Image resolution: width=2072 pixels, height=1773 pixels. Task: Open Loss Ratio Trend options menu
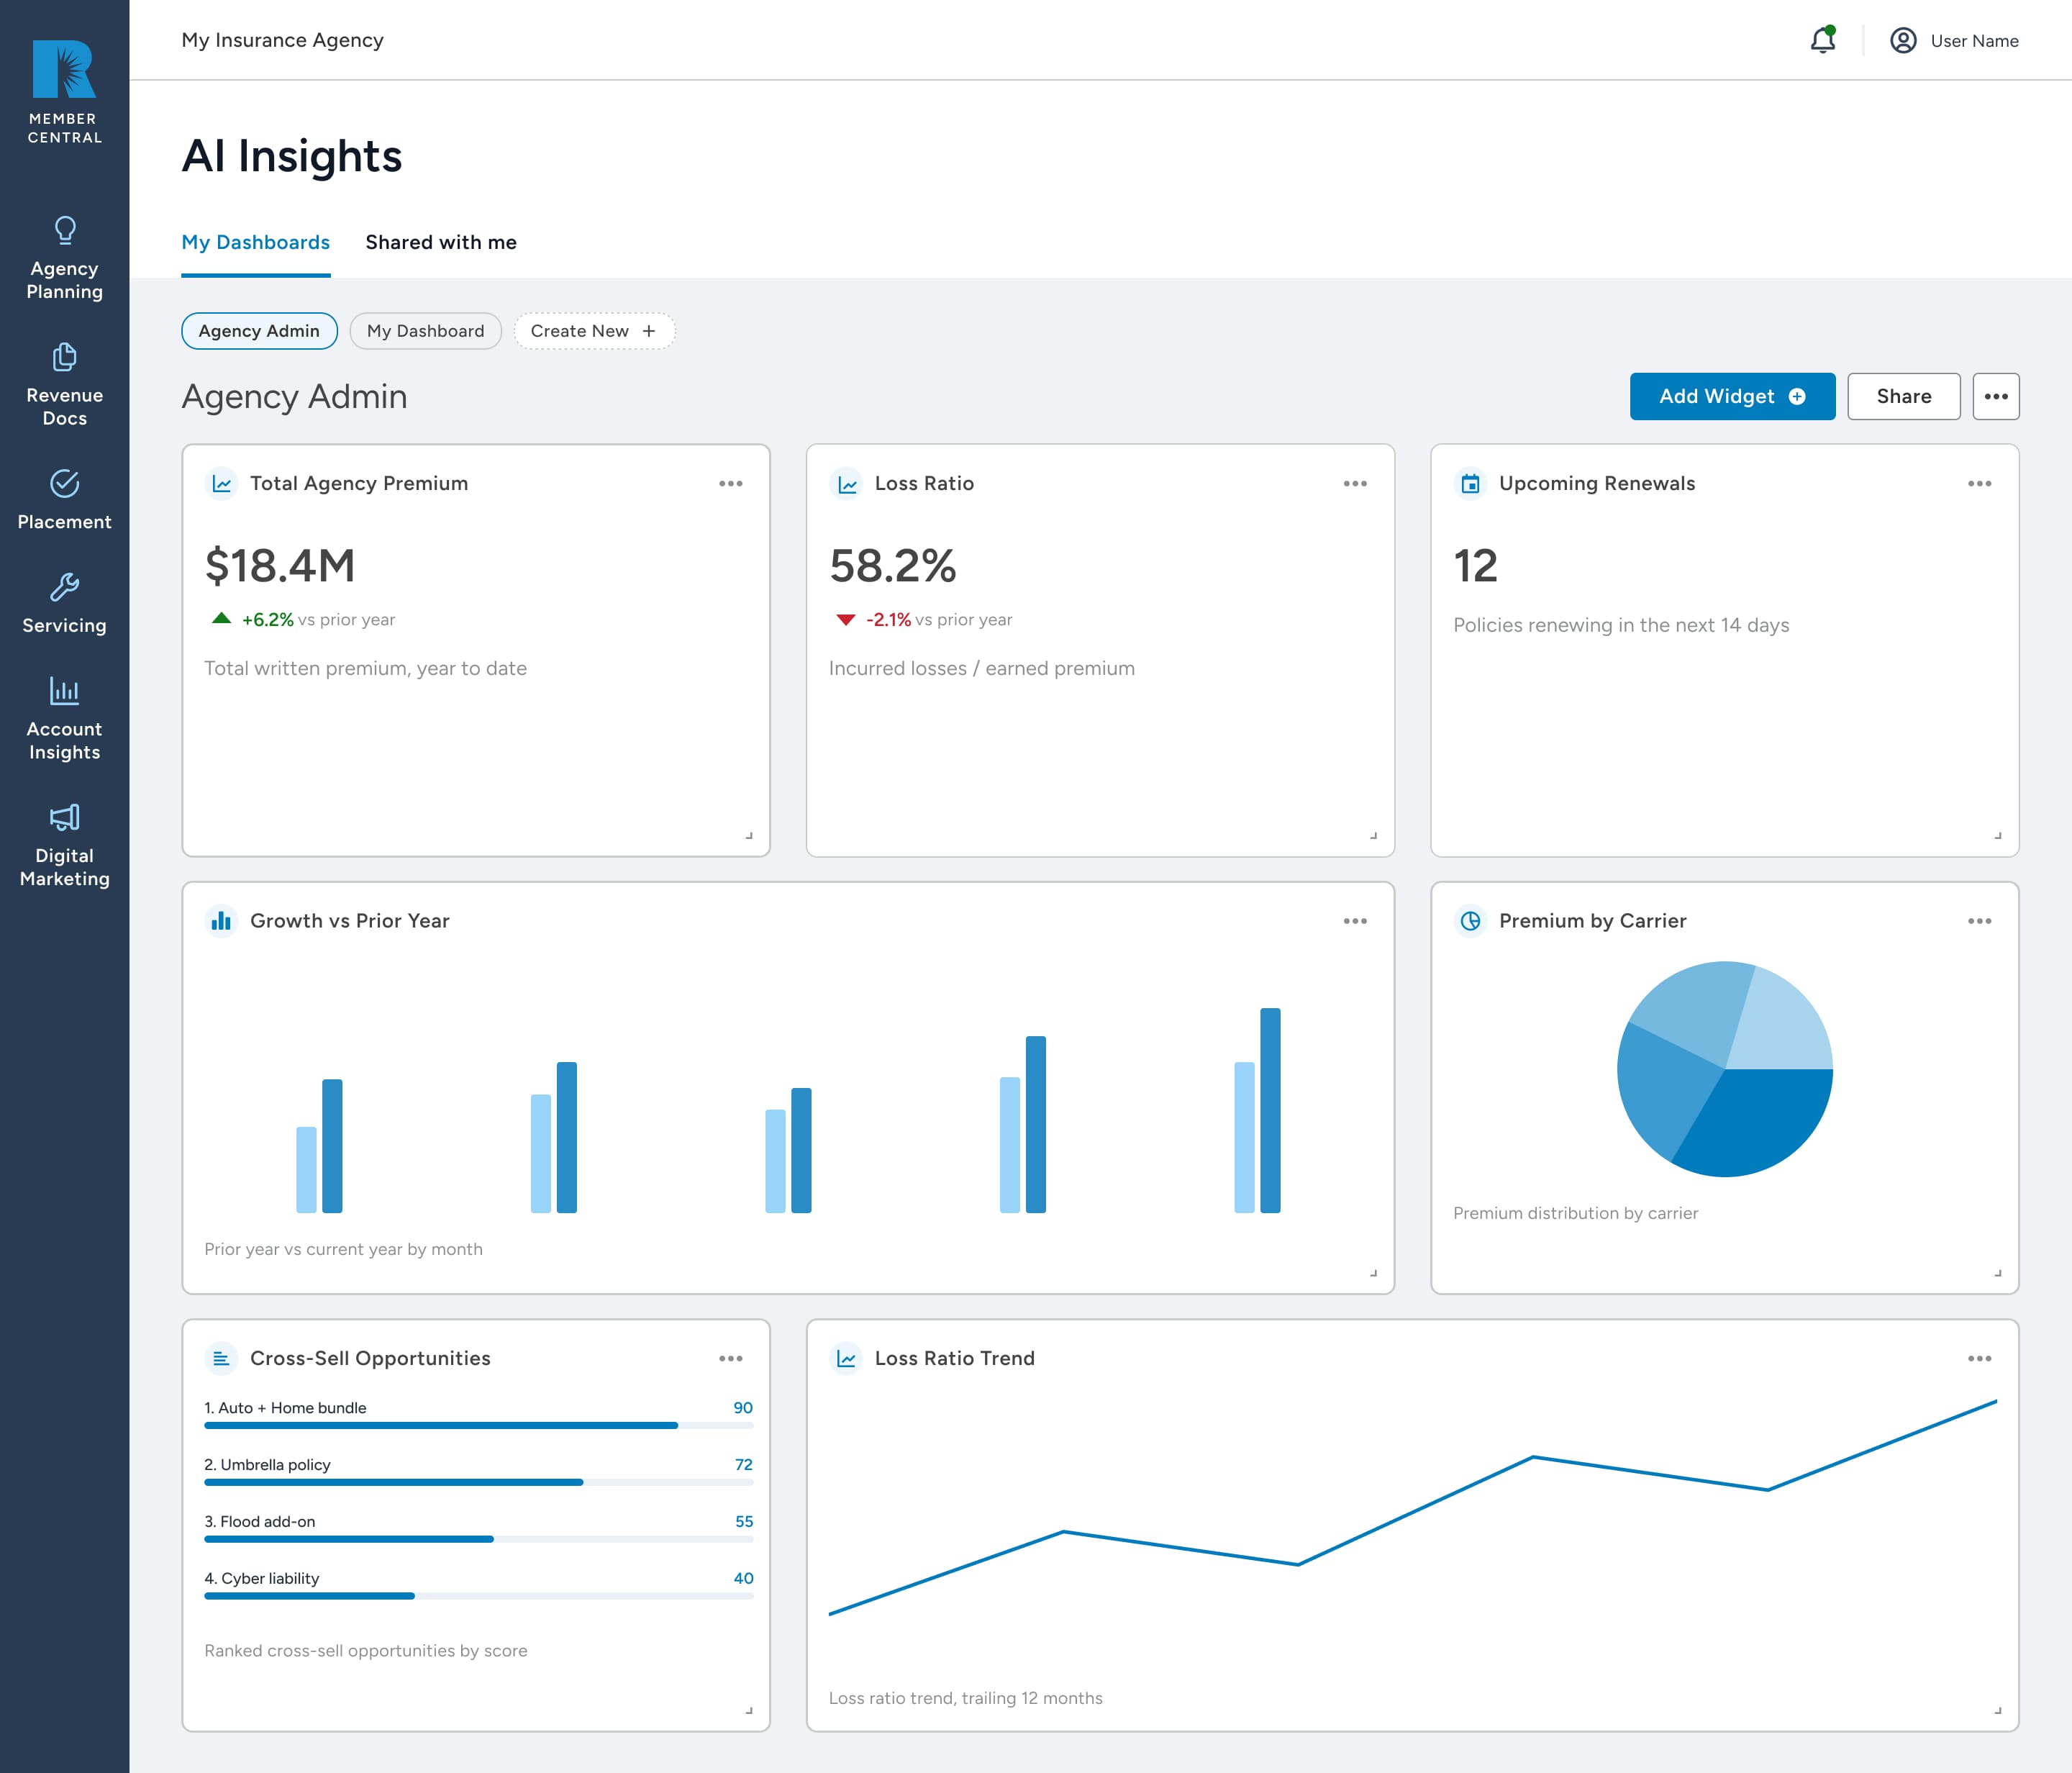1980,1359
